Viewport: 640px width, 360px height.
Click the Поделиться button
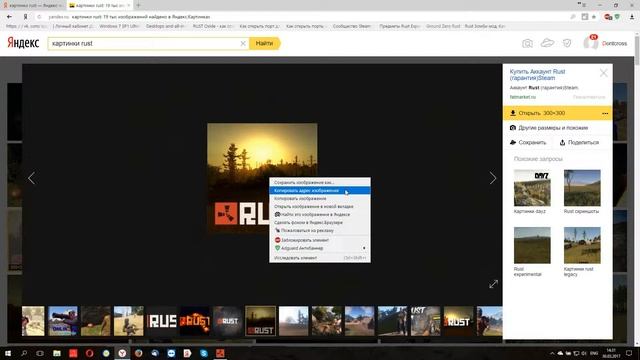coord(579,142)
